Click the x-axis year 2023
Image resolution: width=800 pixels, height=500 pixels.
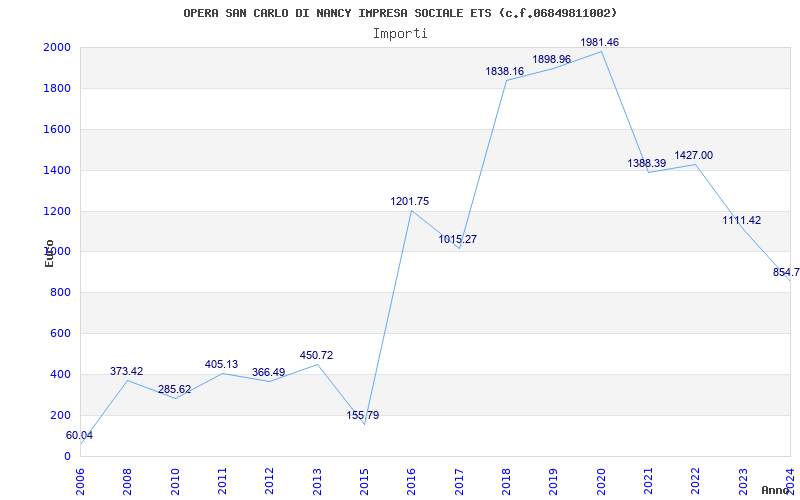point(743,482)
